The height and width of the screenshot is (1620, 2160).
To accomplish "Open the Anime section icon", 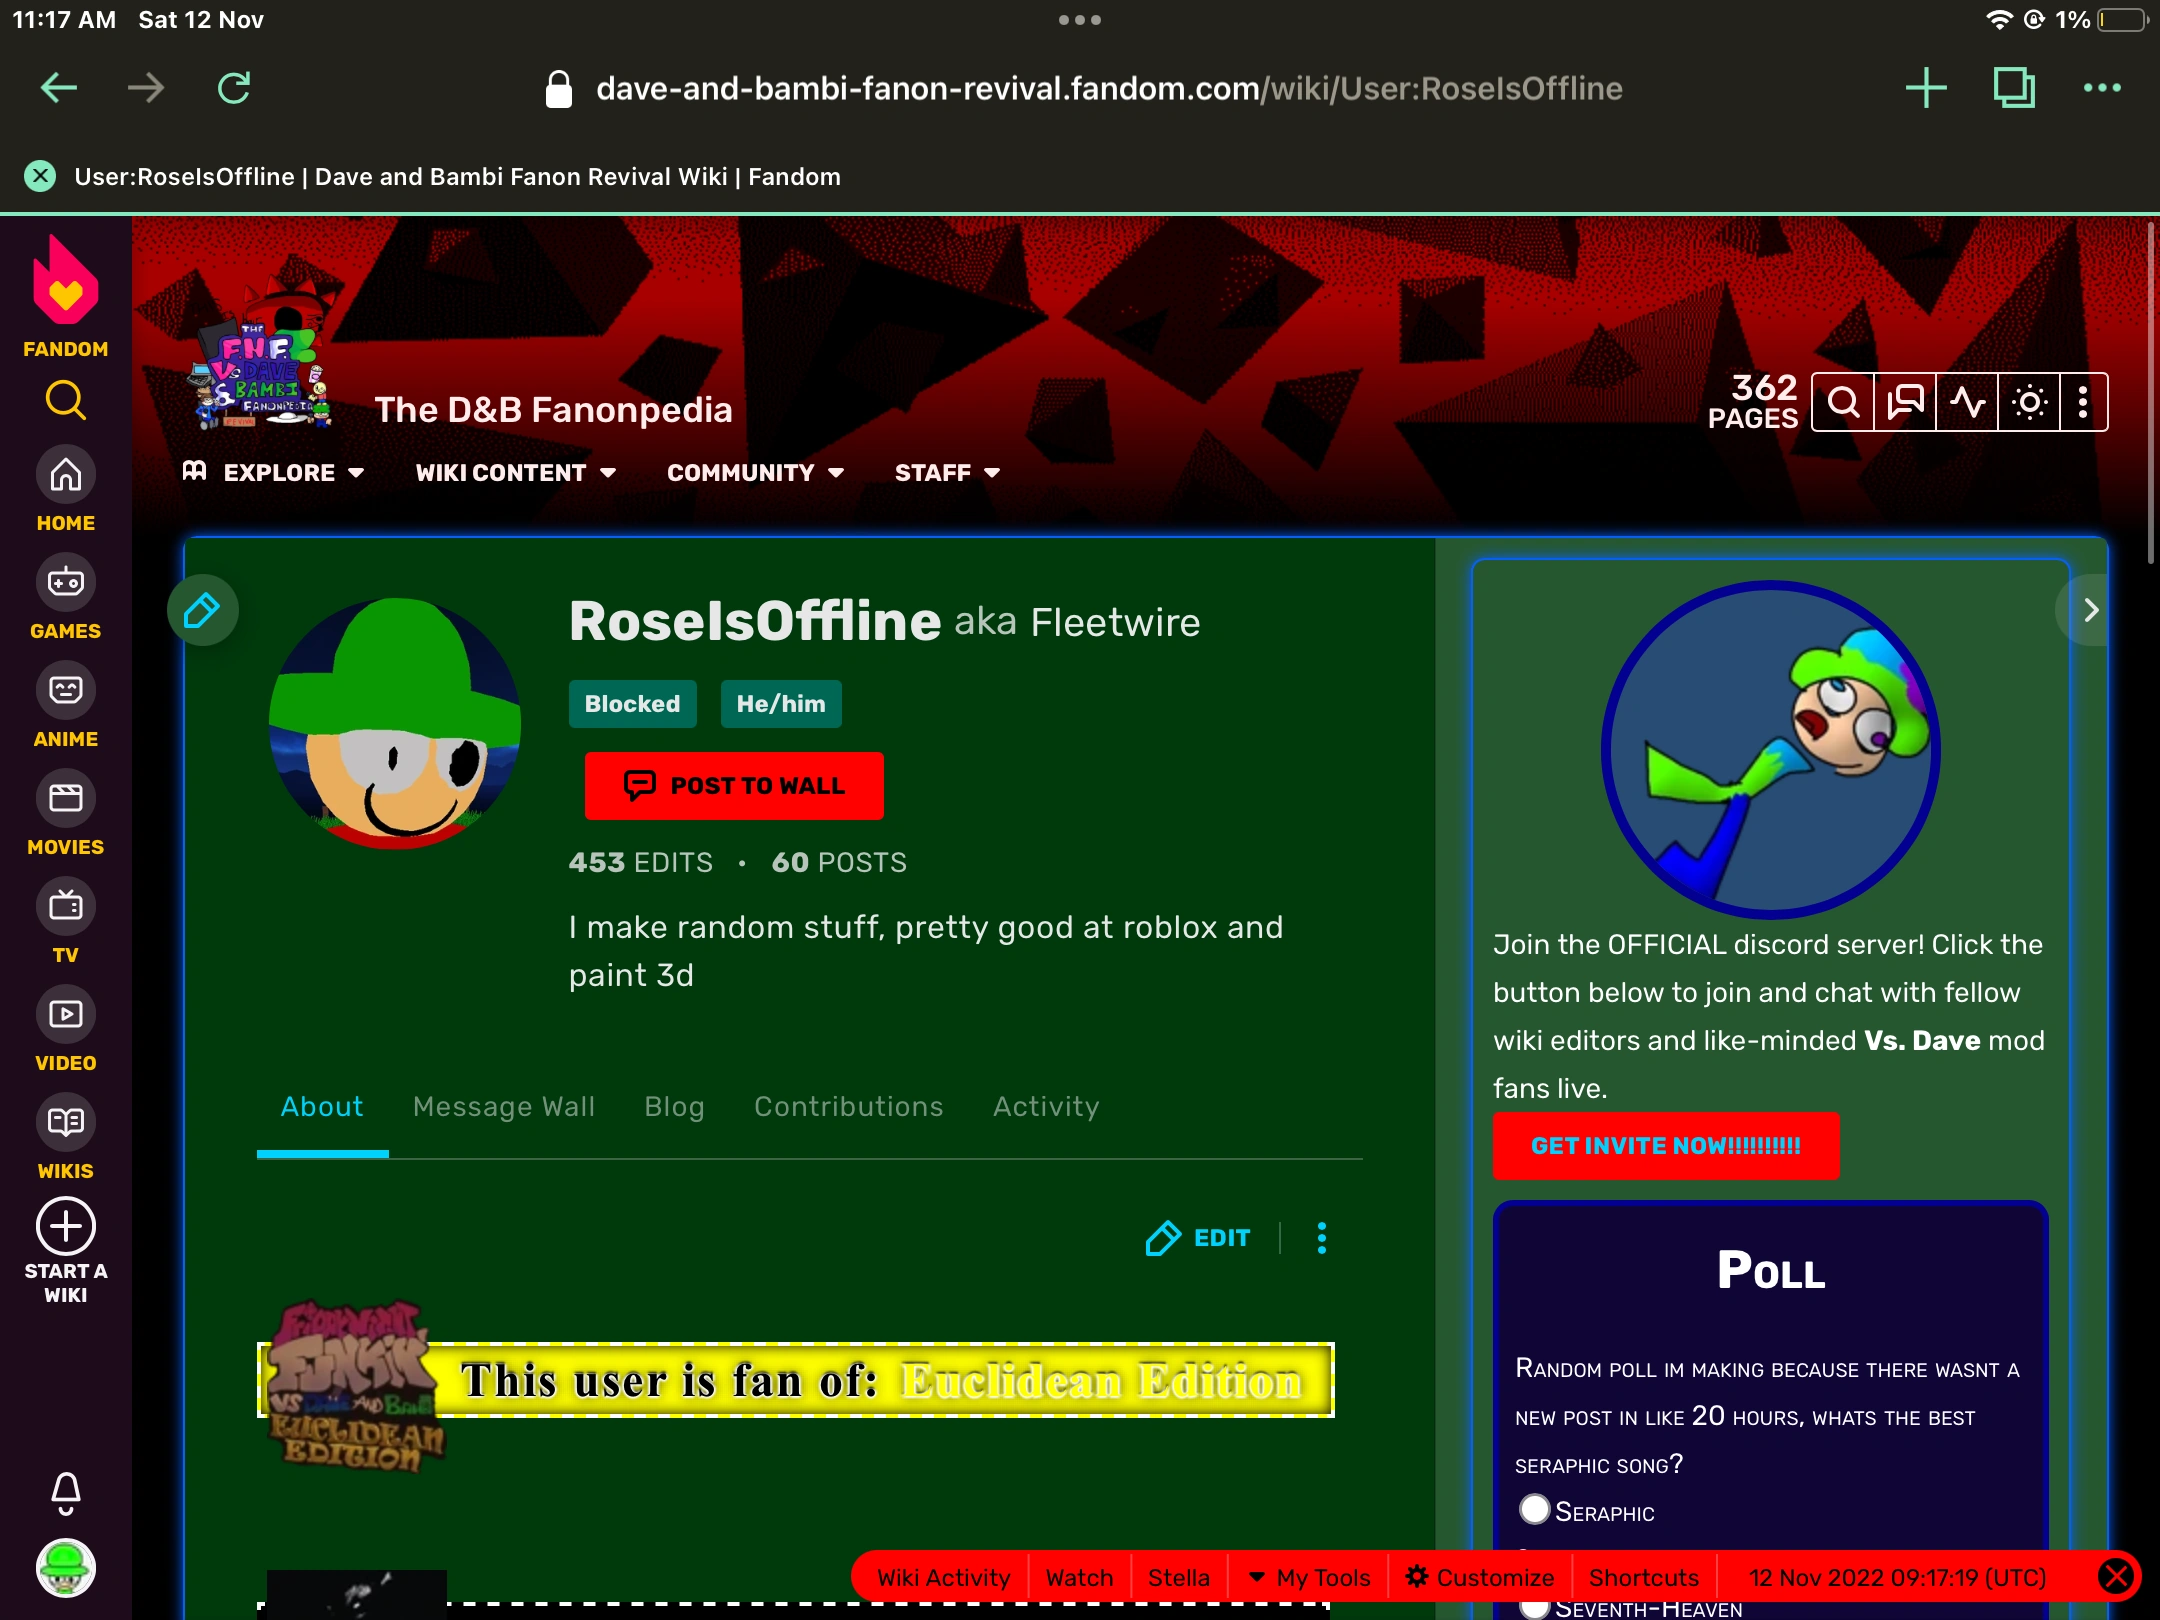I will coord(65,690).
